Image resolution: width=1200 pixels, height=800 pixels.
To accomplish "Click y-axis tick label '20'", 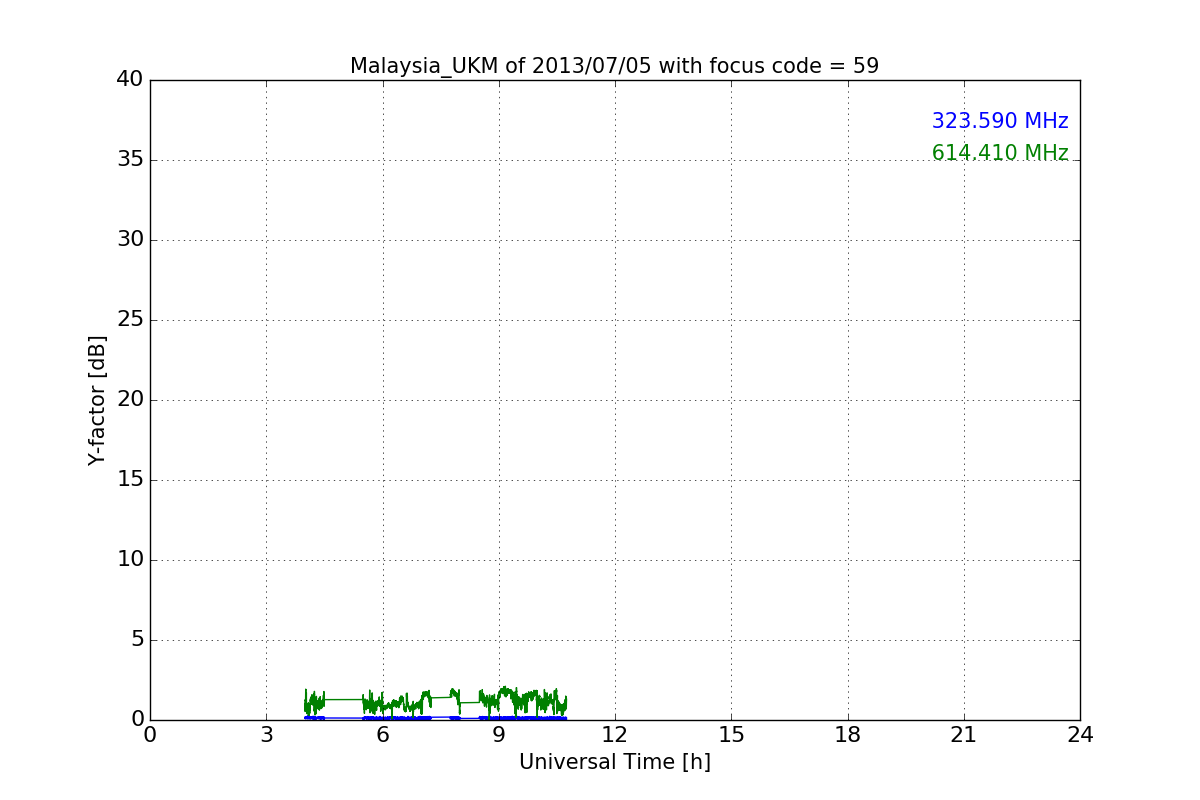I will coord(130,400).
